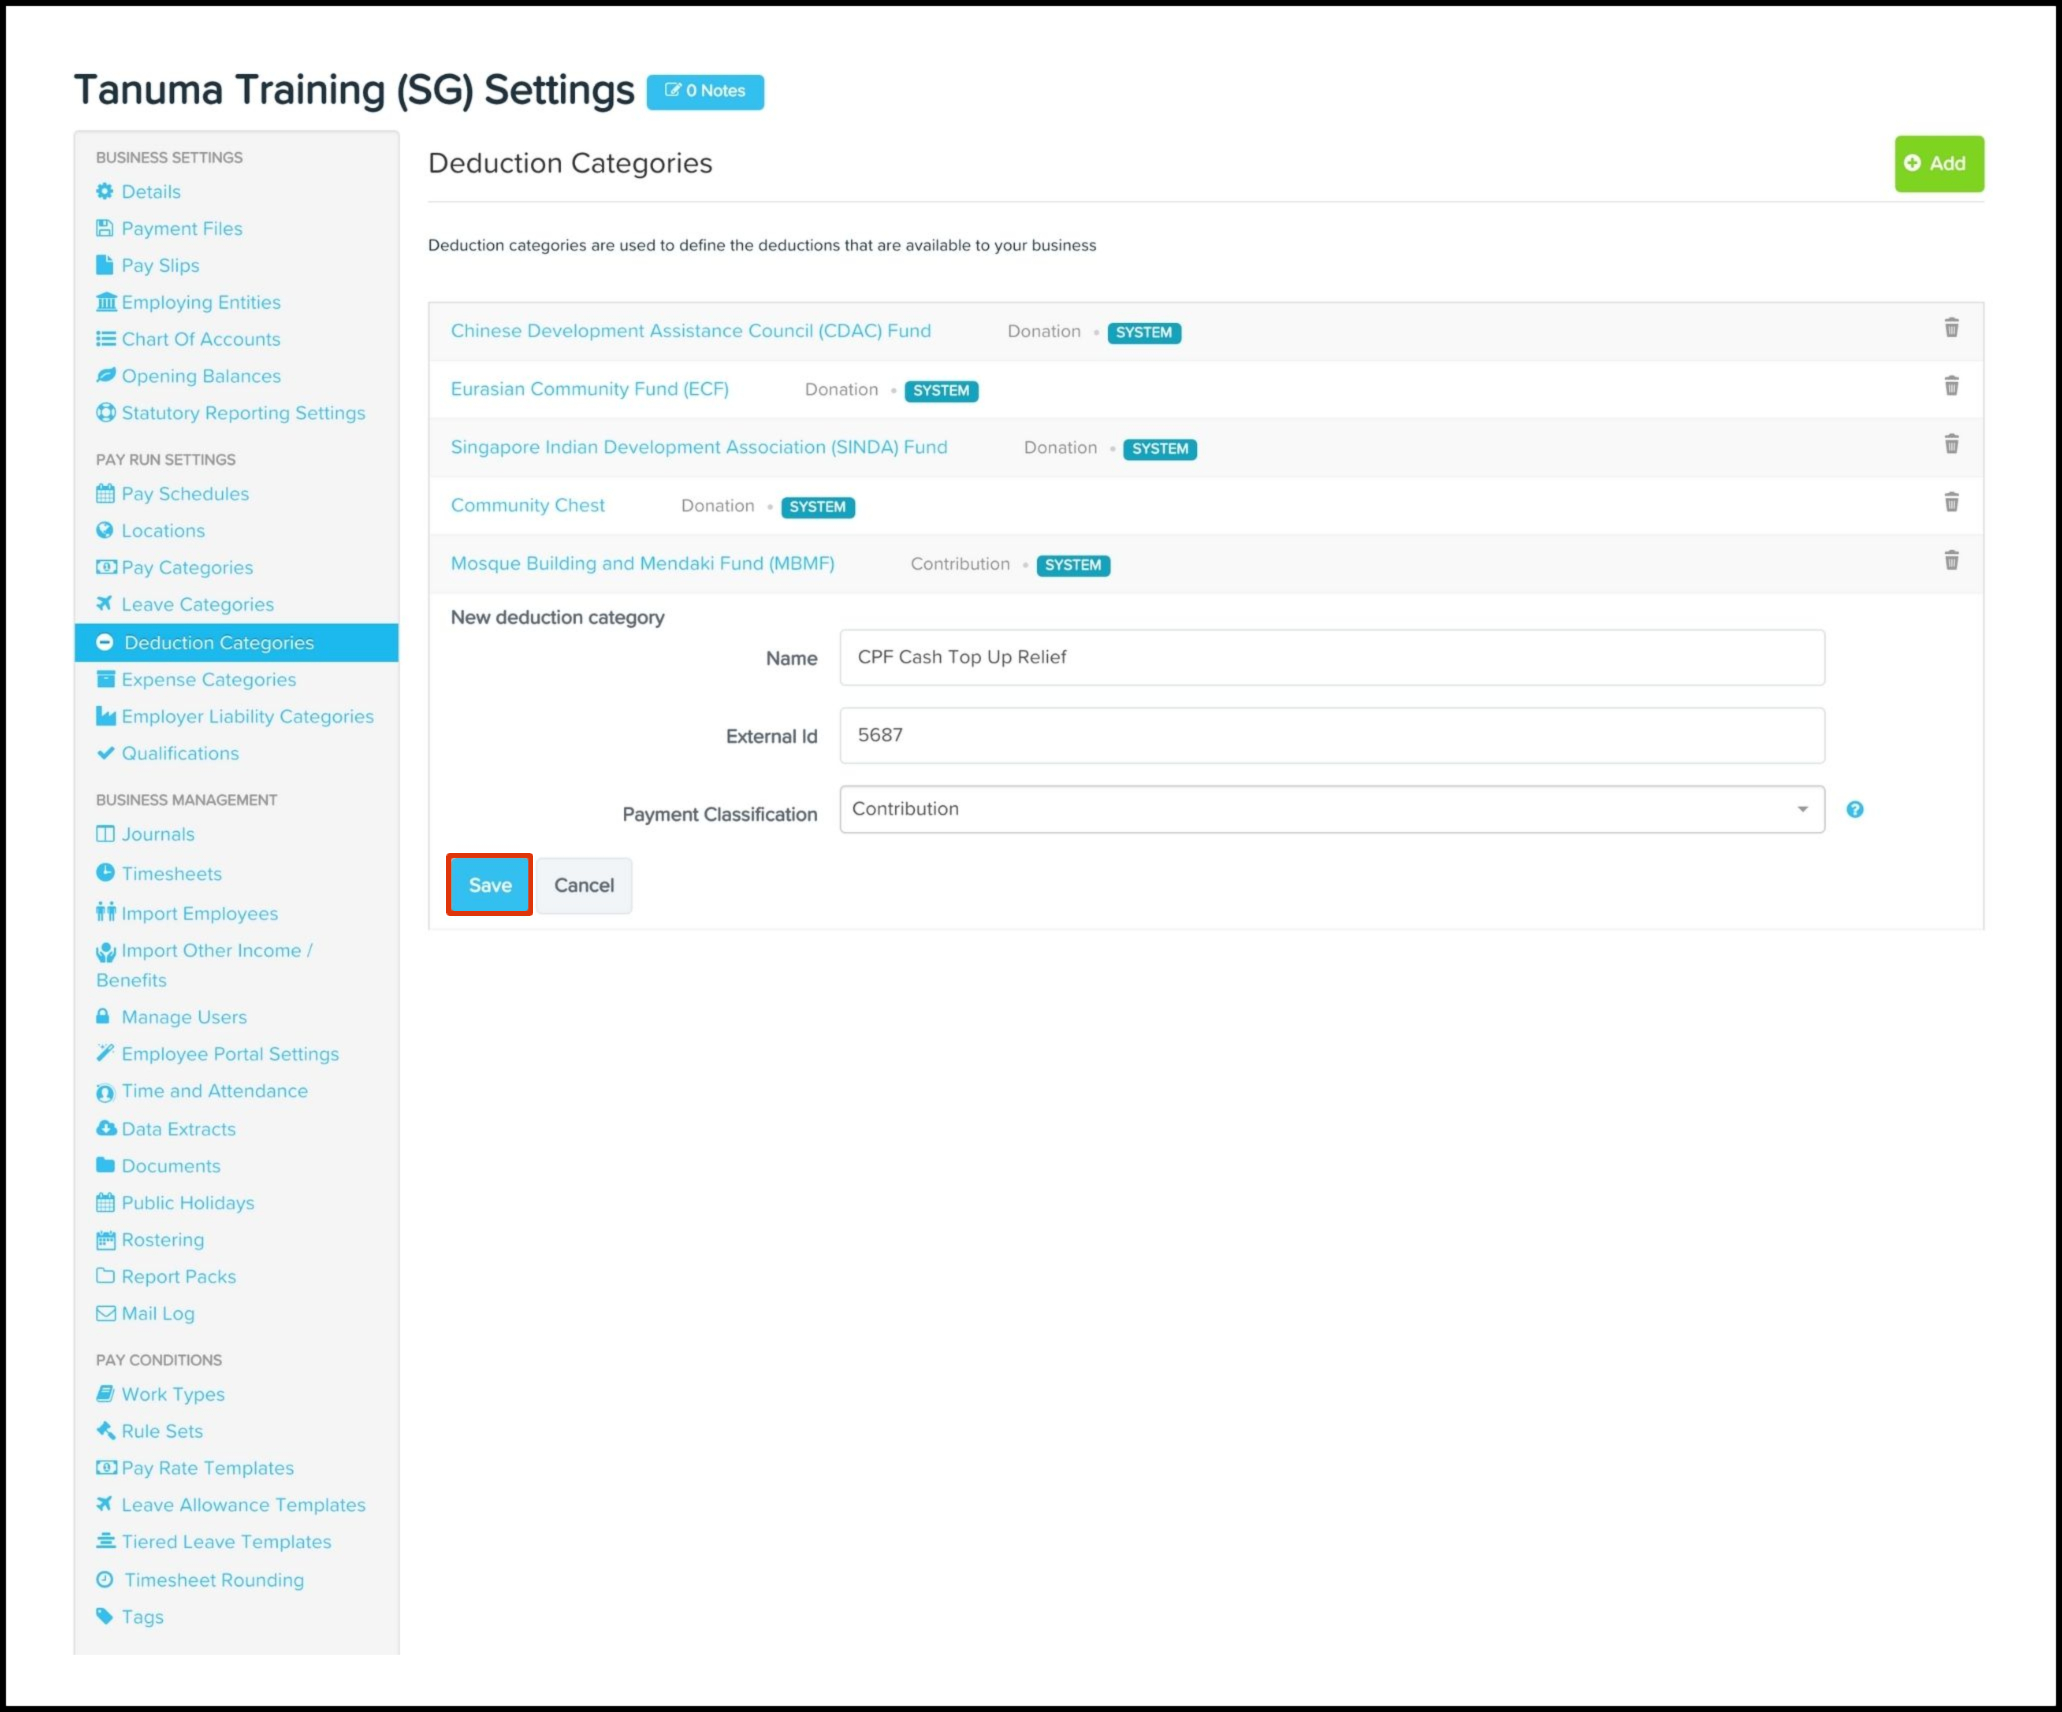Click the green Add button
The image size is (2062, 1712).
tap(1938, 163)
